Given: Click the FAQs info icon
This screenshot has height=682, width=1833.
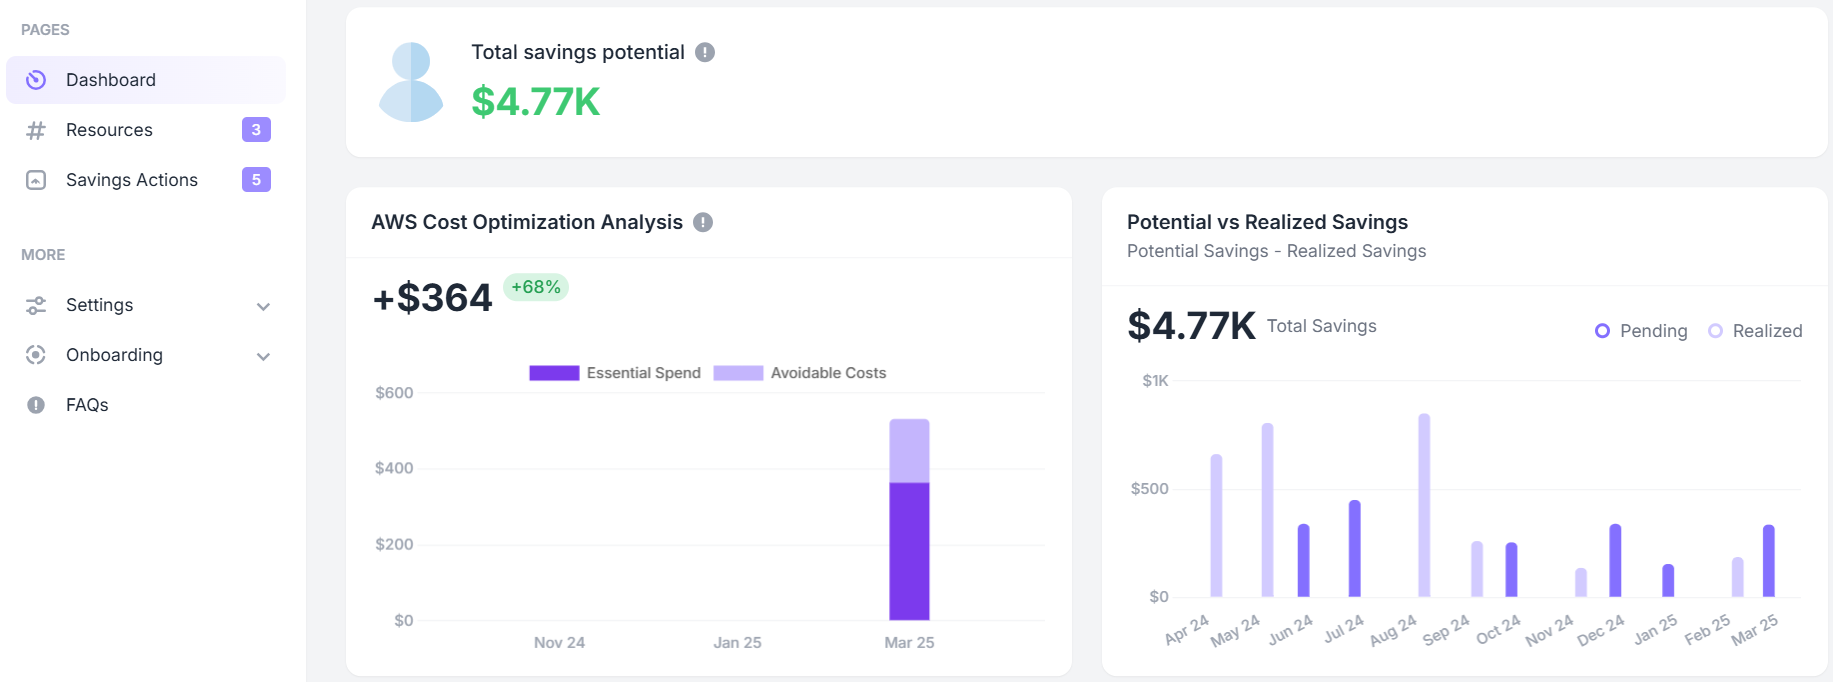Looking at the screenshot, I should coord(36,405).
